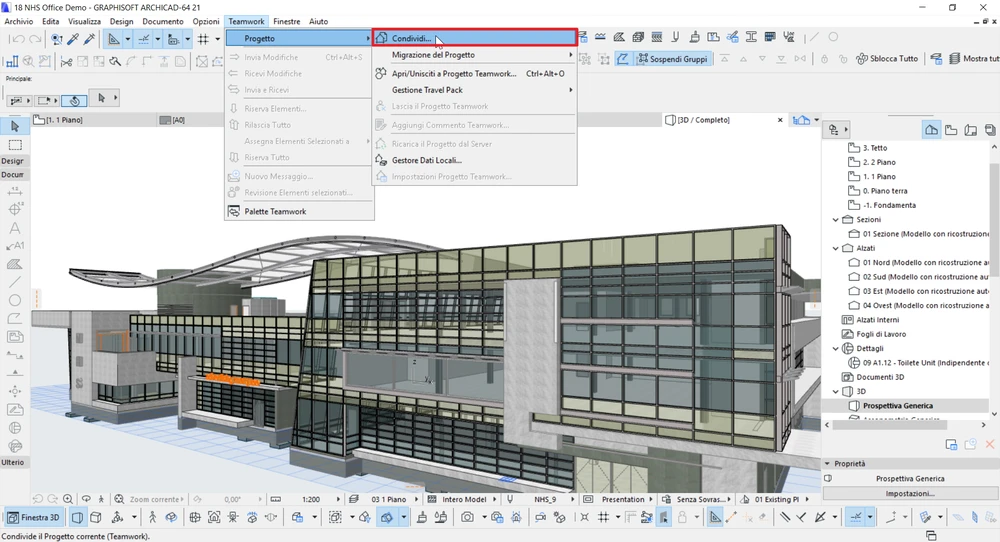Click the Project Map icon in Navigator
This screenshot has width=1000, height=542.
click(931, 130)
